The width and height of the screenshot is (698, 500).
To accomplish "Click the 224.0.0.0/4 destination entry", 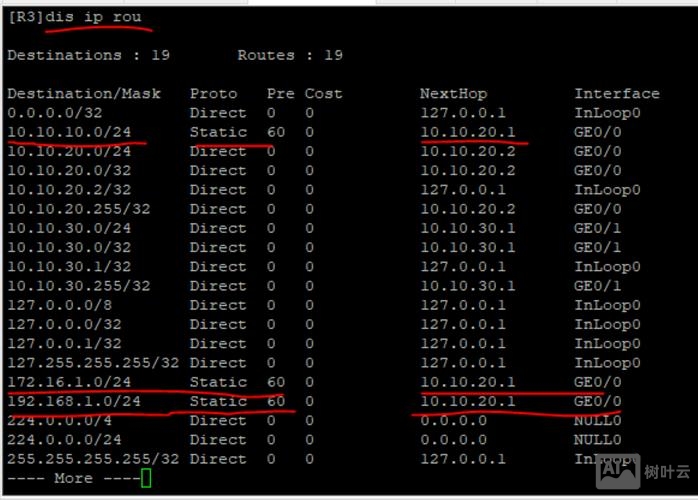I will 60,421.
